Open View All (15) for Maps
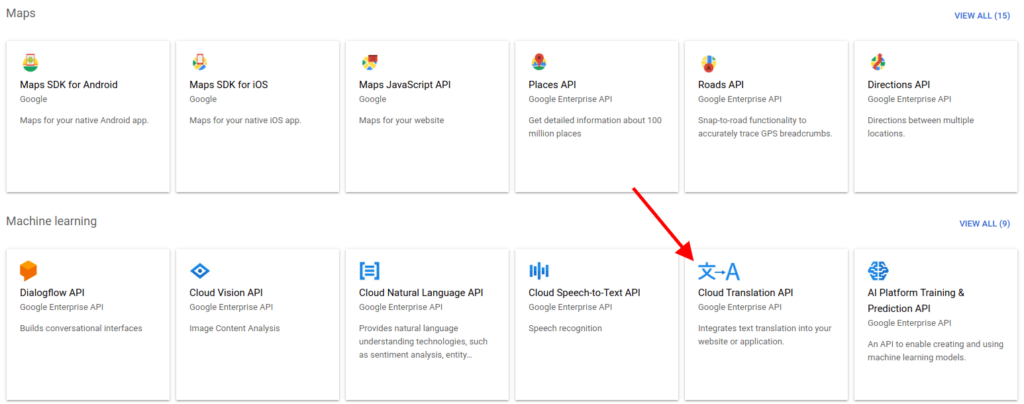 tap(982, 16)
